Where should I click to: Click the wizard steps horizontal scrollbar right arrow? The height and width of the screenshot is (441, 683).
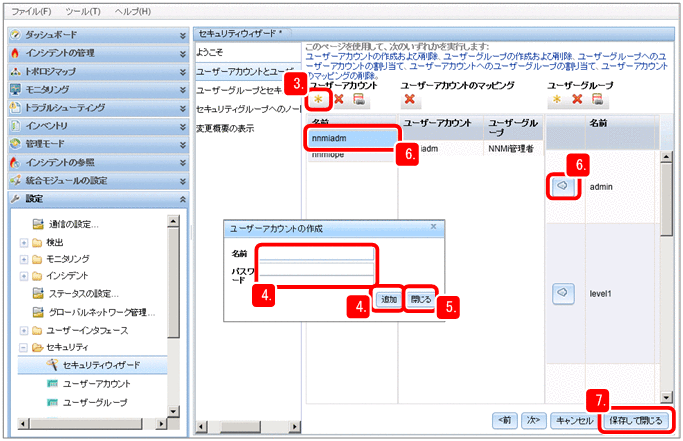click(x=295, y=427)
